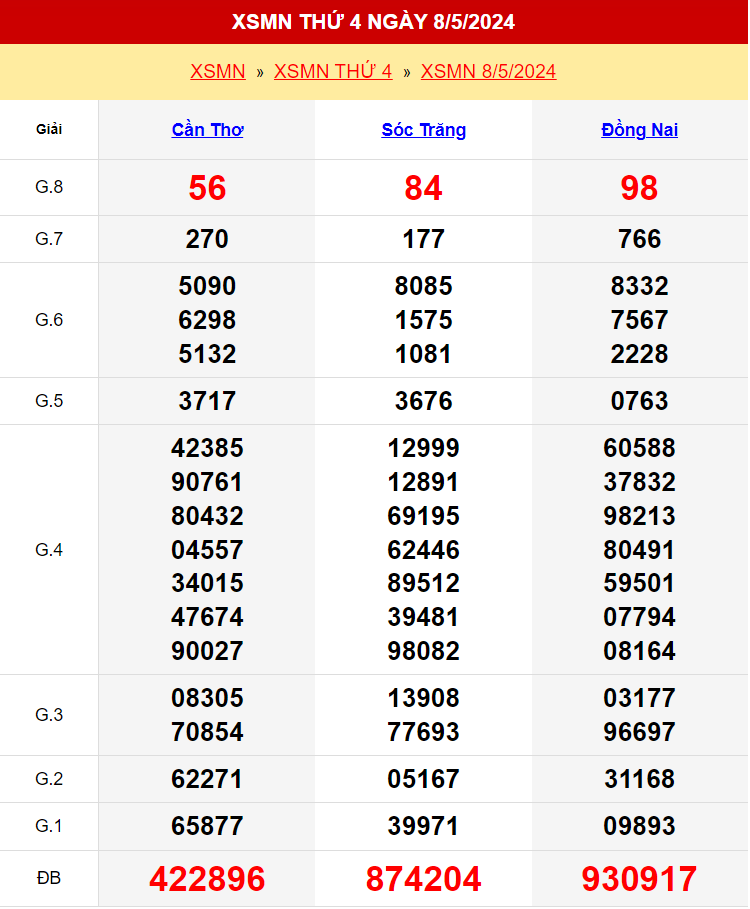The height and width of the screenshot is (909, 750).
Task: Click Sóc Trăng special prize 874204
Action: pos(424,879)
